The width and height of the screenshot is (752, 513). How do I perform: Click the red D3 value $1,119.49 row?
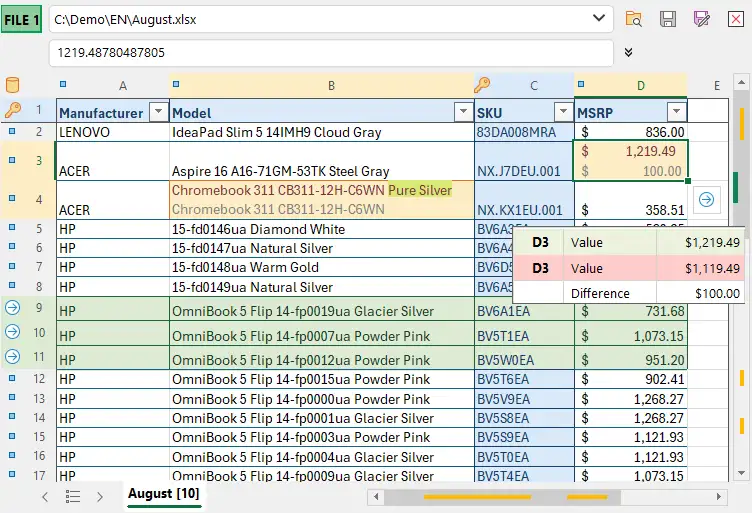629,268
